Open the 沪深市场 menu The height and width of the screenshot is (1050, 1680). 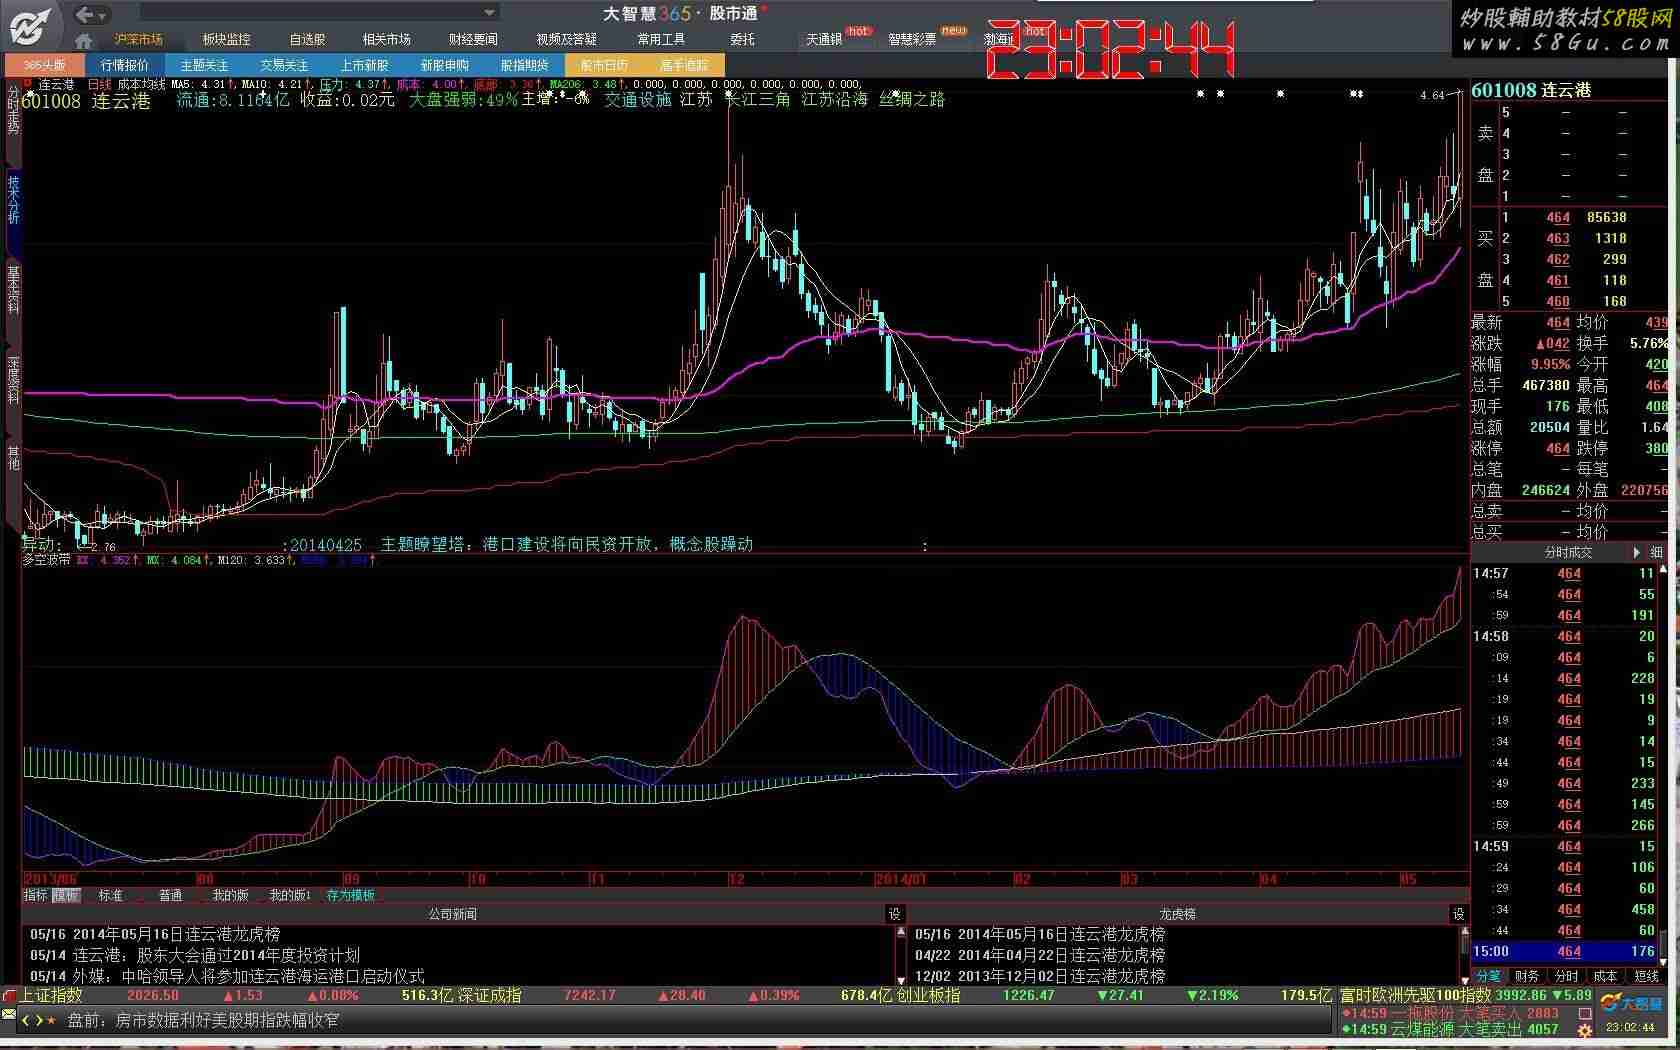[138, 39]
